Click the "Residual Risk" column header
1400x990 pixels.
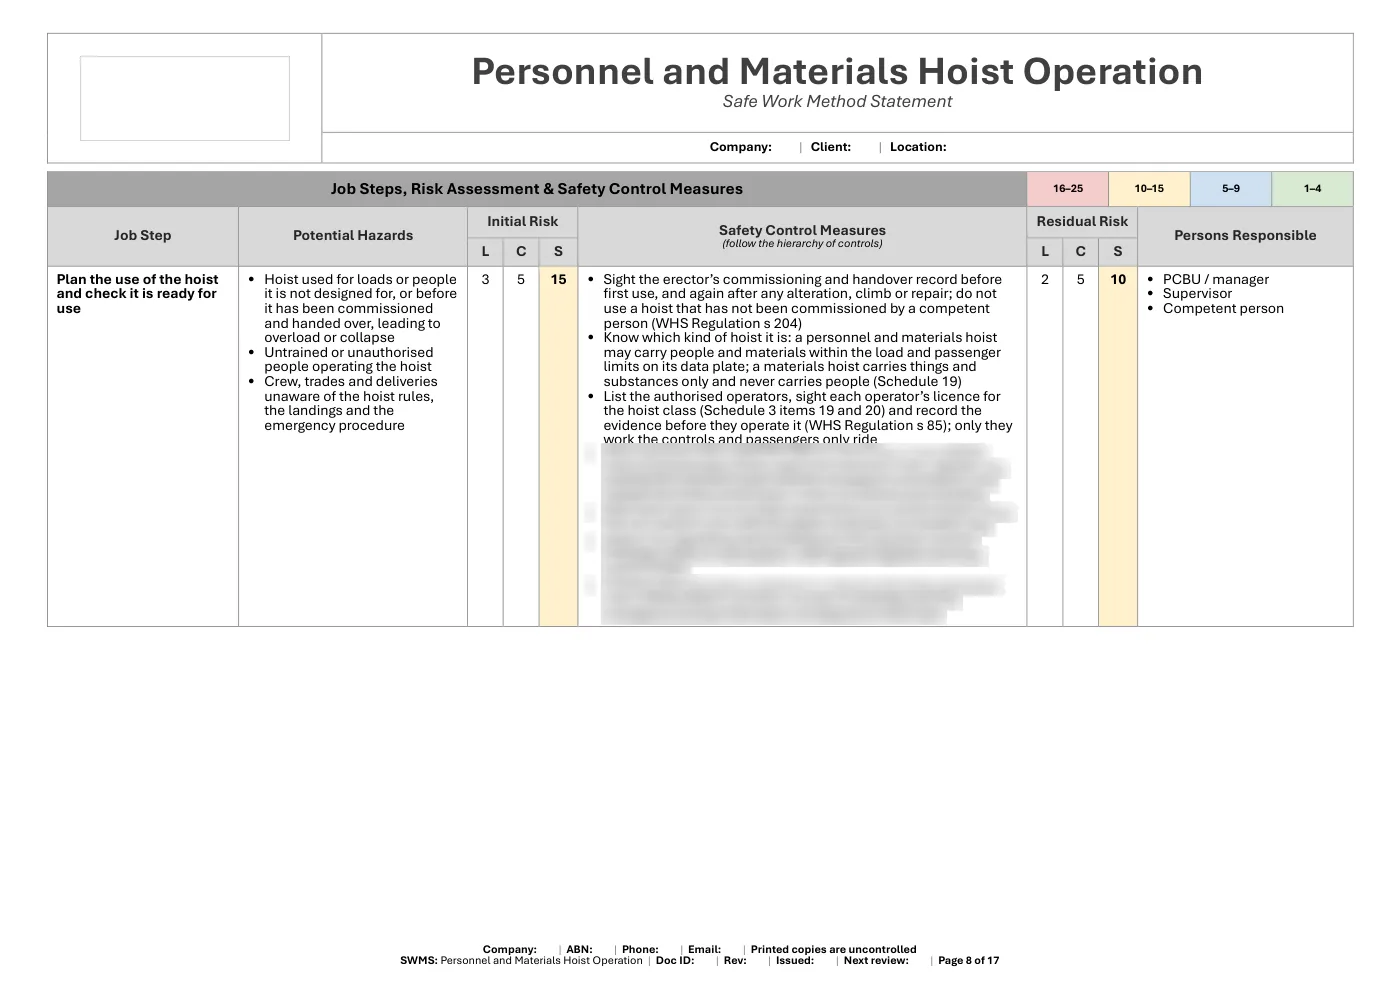[1082, 221]
